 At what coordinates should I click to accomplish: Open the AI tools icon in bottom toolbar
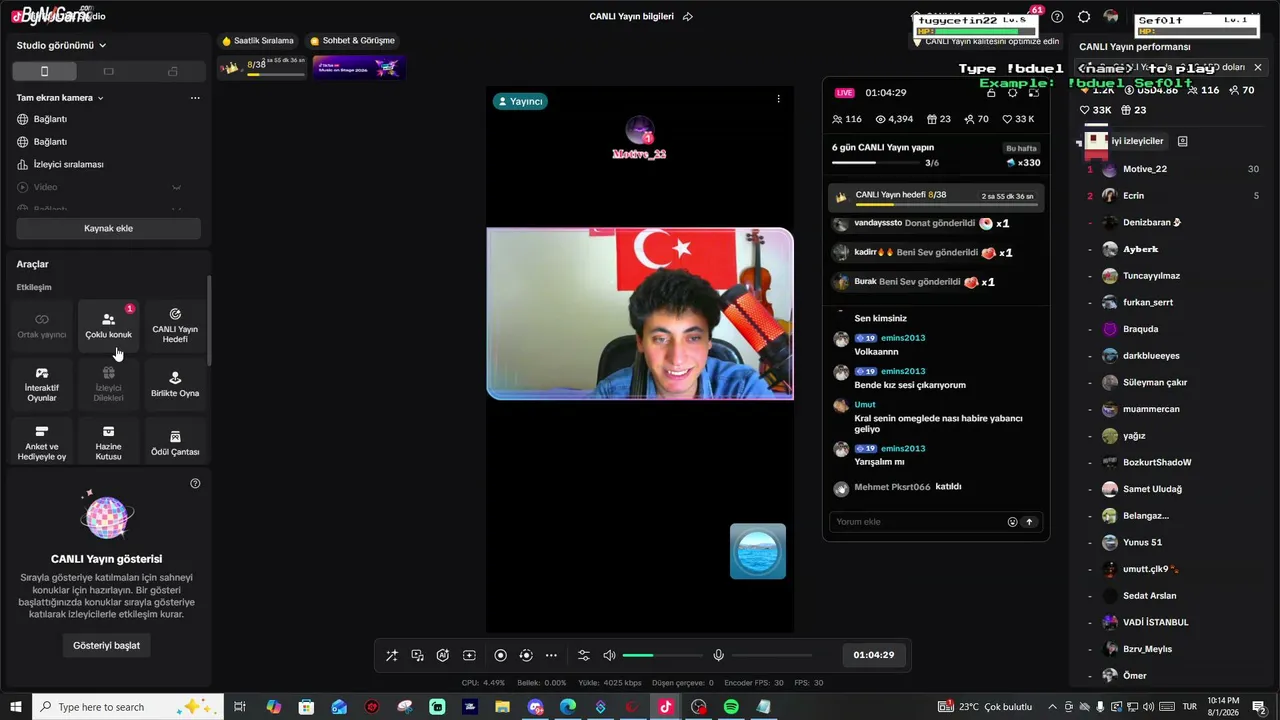443,655
